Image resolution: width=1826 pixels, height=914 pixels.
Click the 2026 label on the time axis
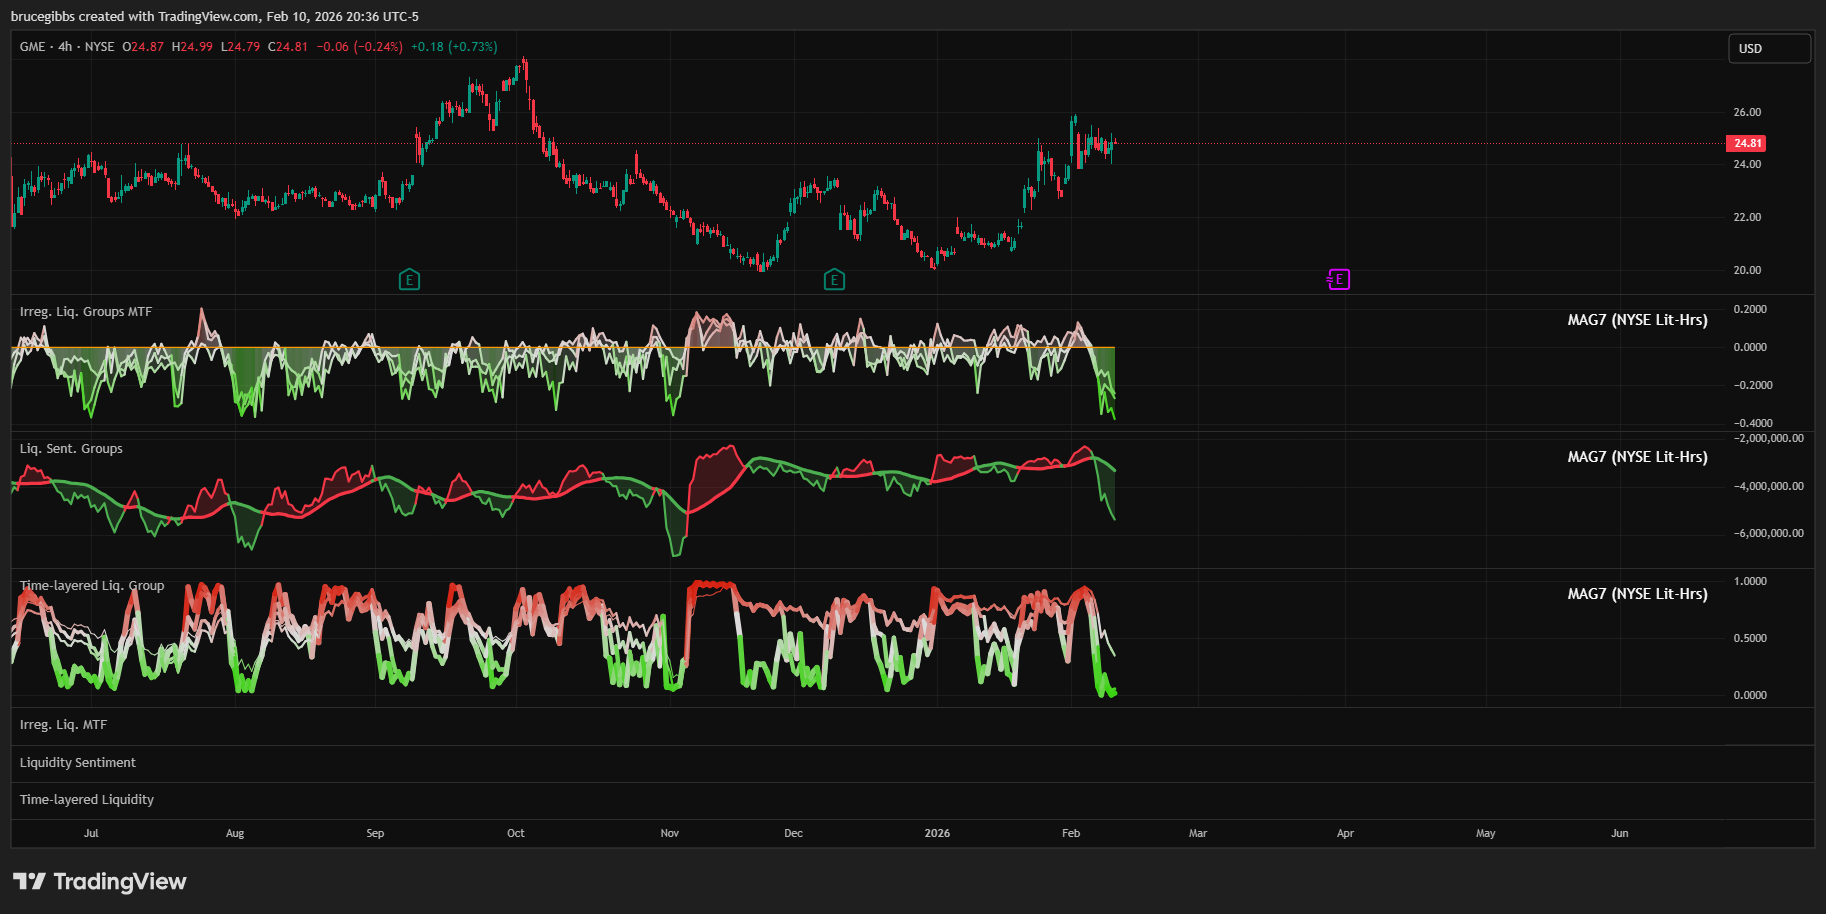(937, 833)
